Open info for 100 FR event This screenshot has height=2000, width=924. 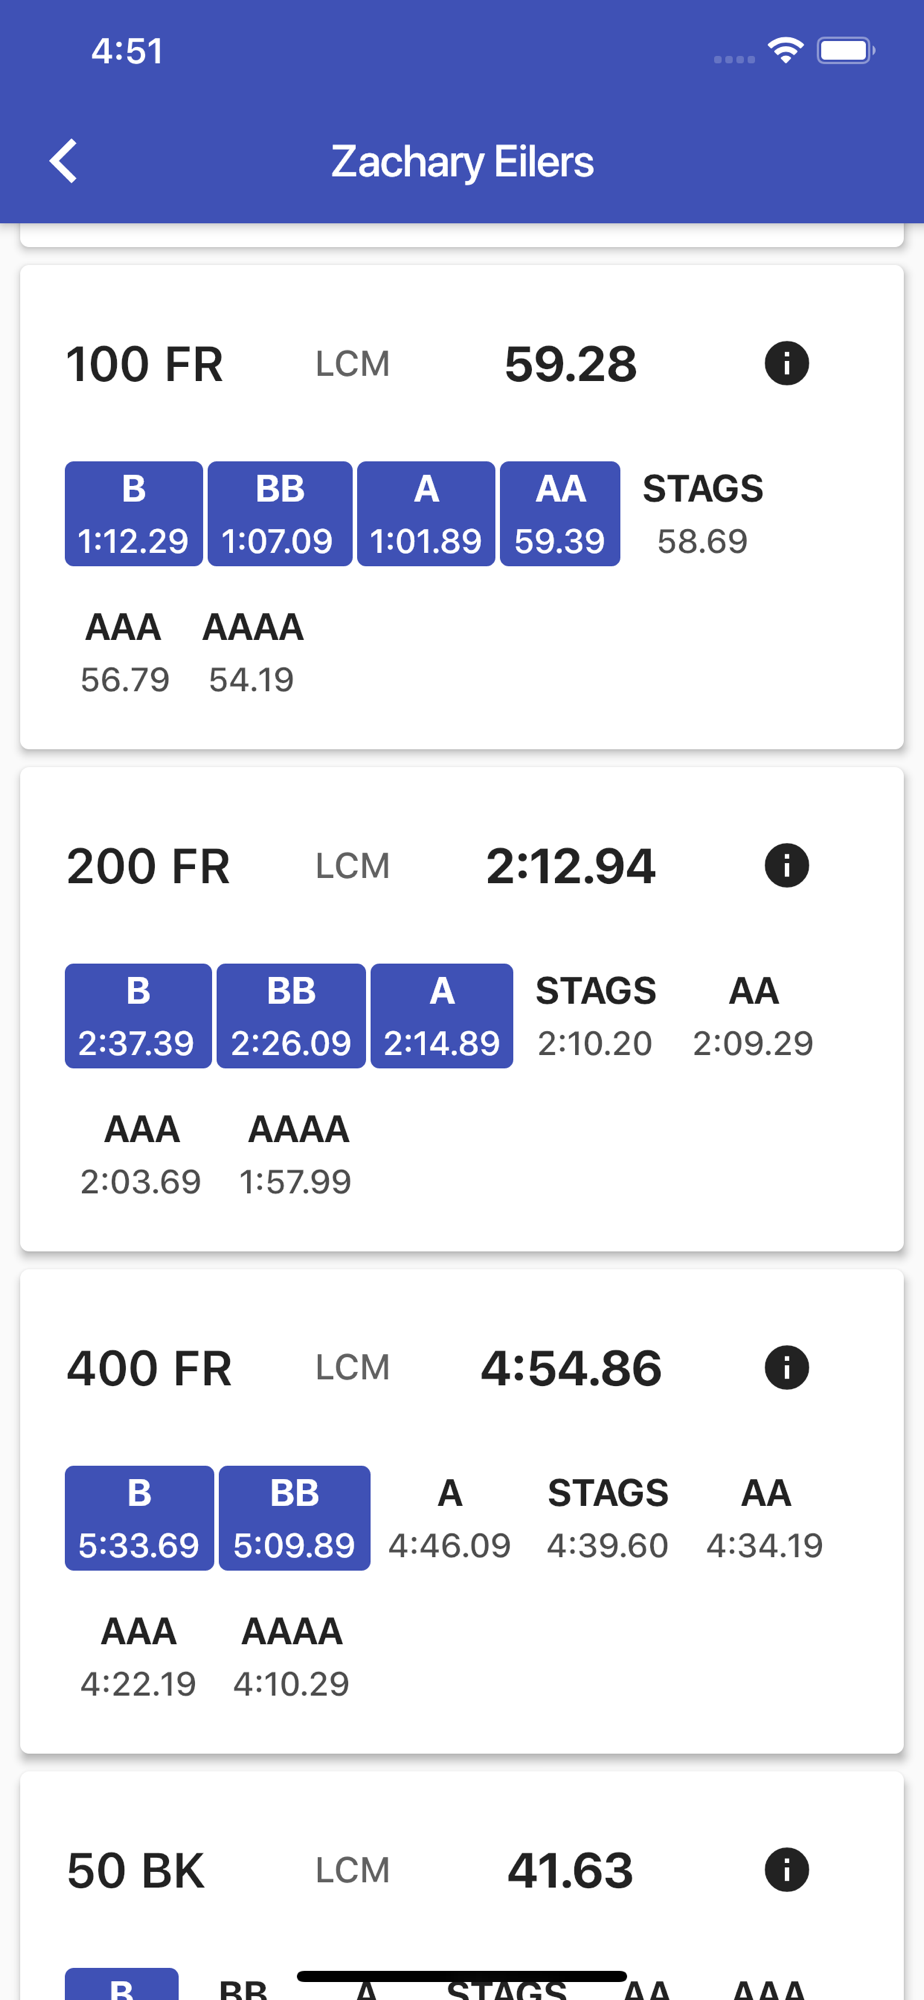click(786, 363)
